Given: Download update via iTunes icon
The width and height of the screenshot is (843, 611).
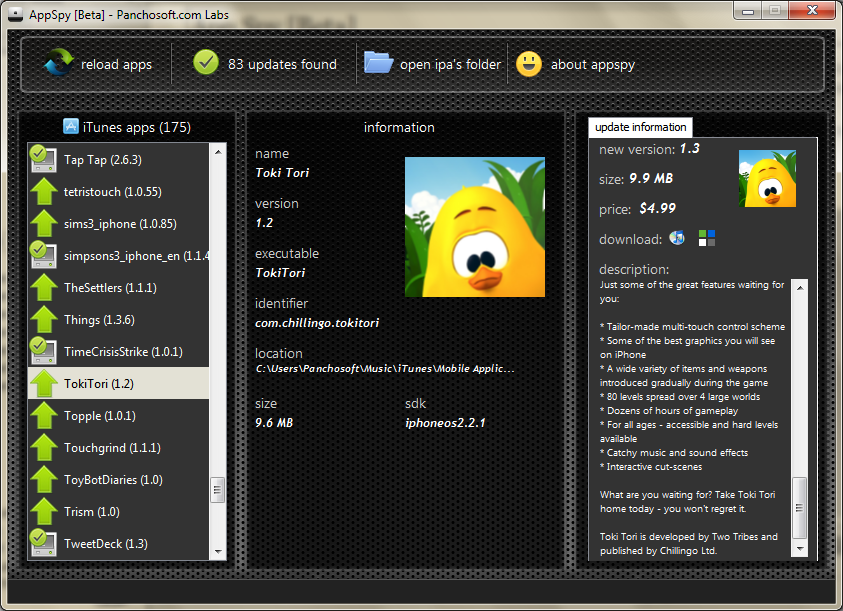Looking at the screenshot, I should pyautogui.click(x=677, y=237).
